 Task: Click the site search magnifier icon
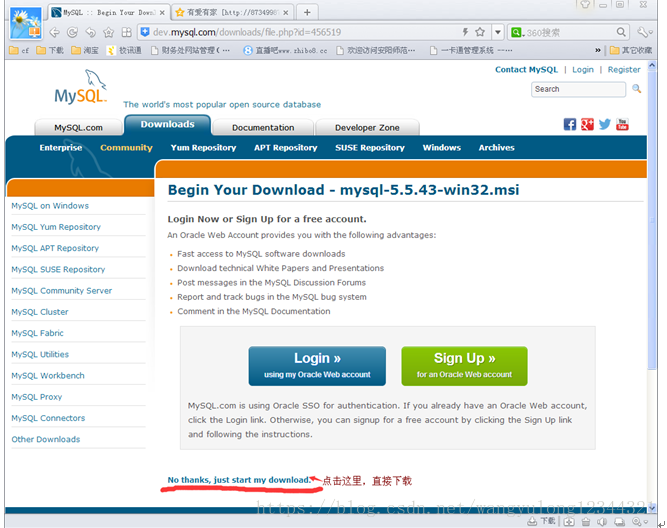636,88
